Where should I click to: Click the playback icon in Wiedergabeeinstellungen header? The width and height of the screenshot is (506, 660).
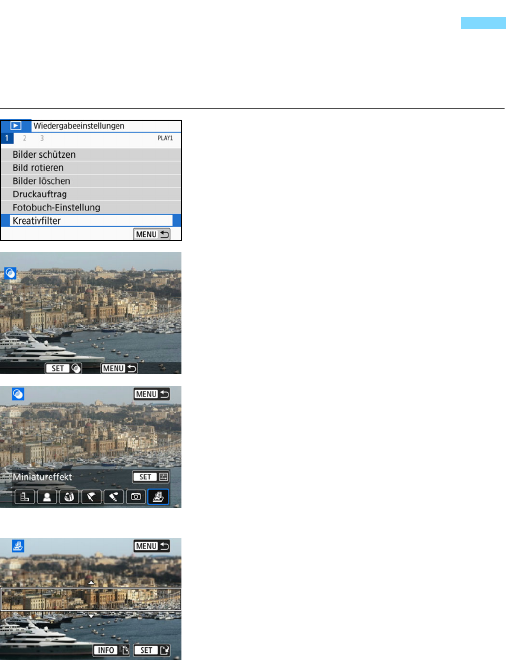pyautogui.click(x=16, y=125)
